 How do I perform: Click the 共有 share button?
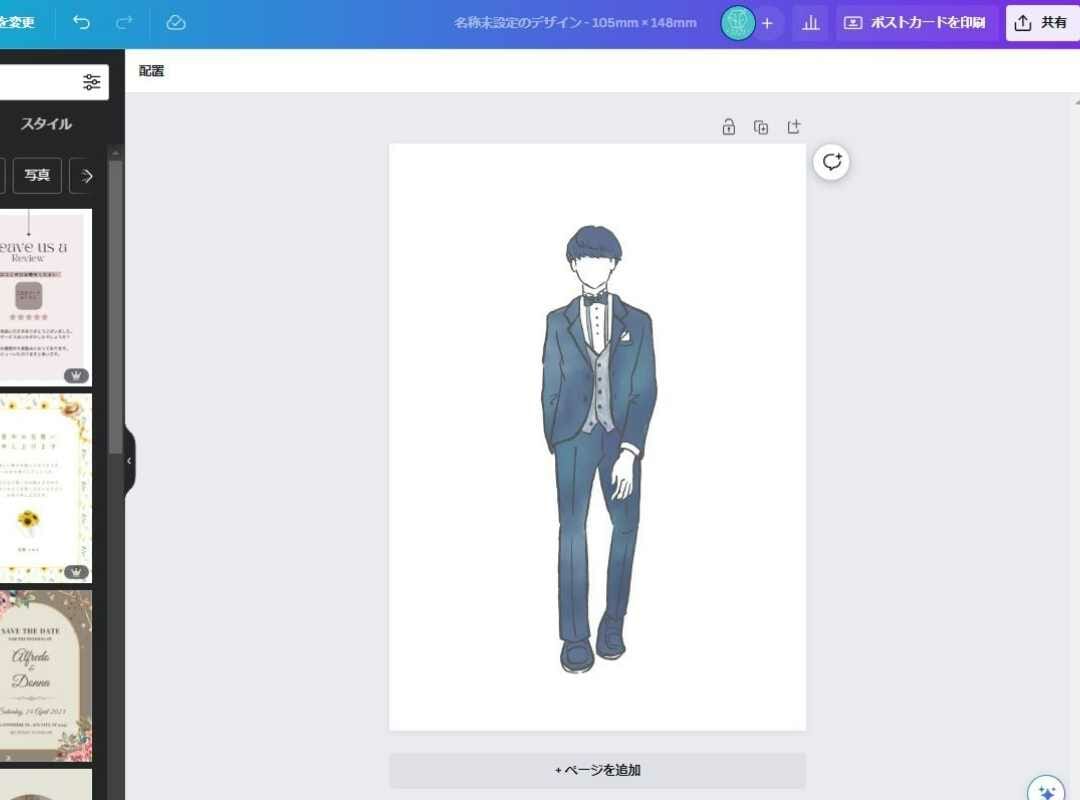point(1042,23)
